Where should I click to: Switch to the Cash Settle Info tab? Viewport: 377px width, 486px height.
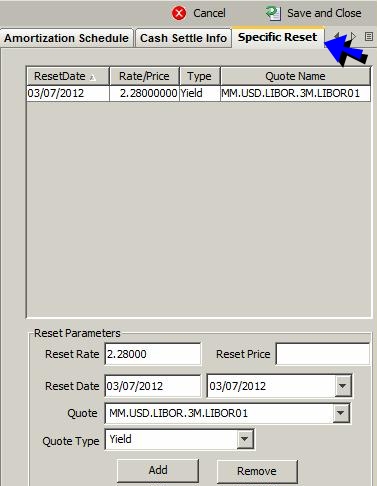(x=183, y=38)
